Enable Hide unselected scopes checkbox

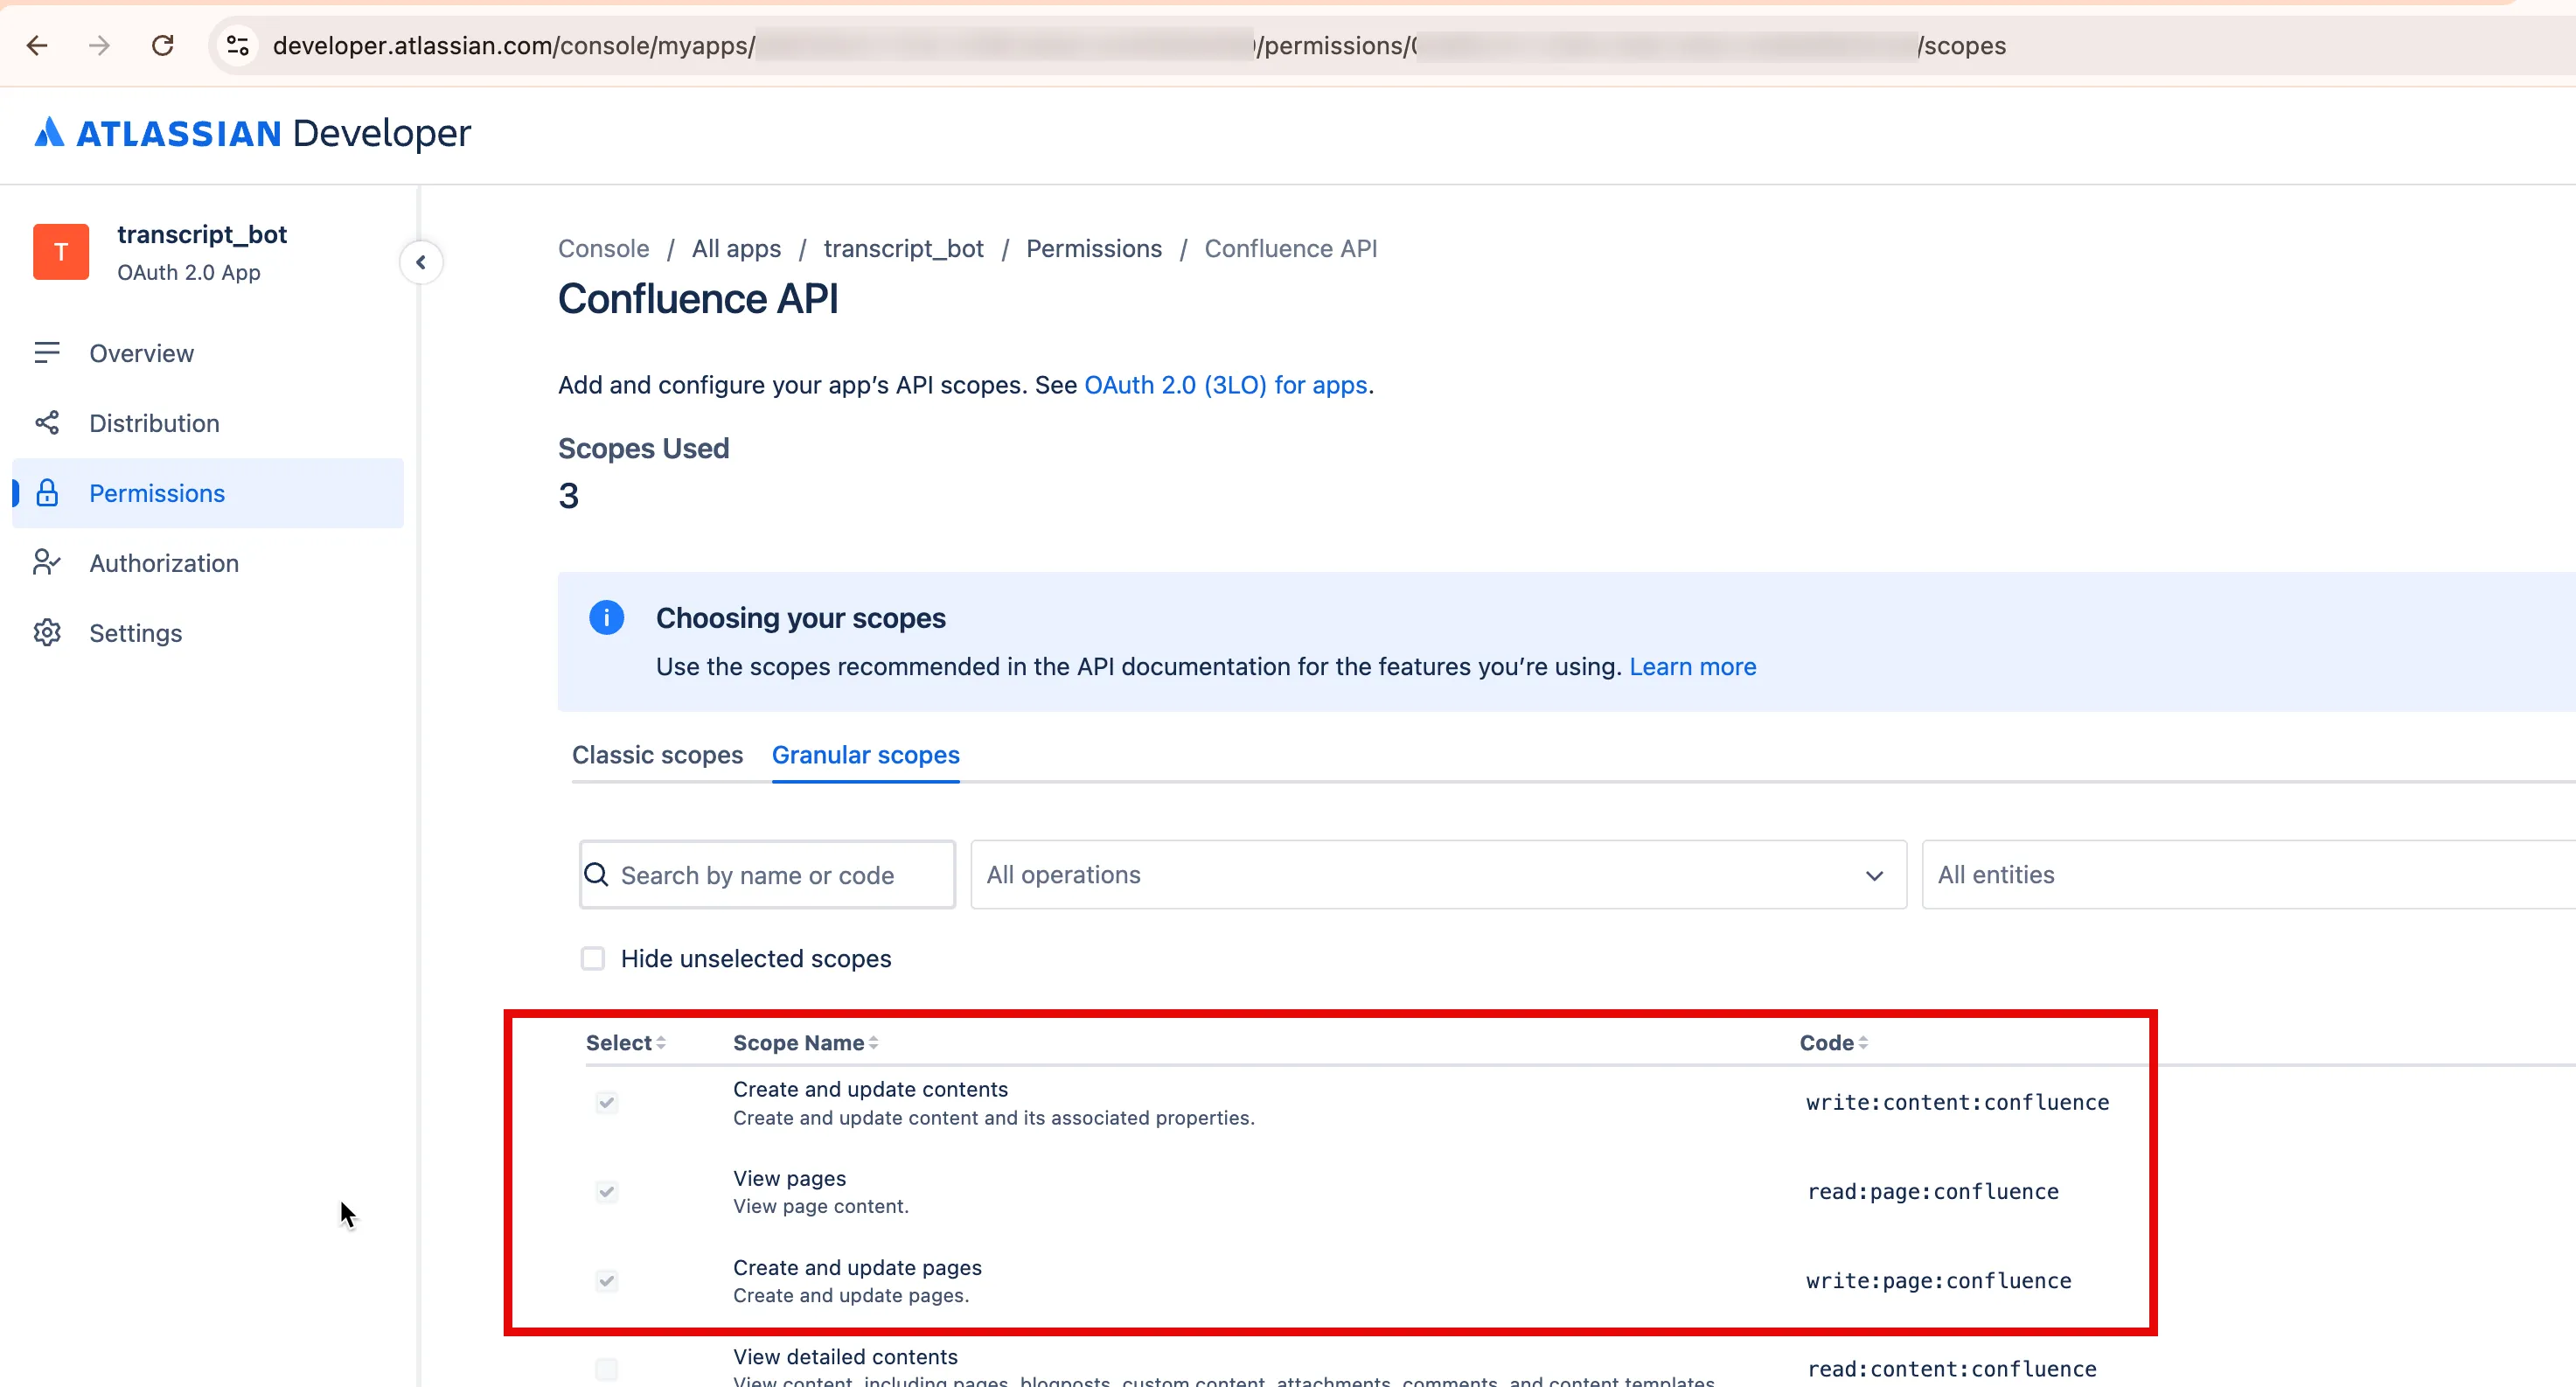coord(593,959)
